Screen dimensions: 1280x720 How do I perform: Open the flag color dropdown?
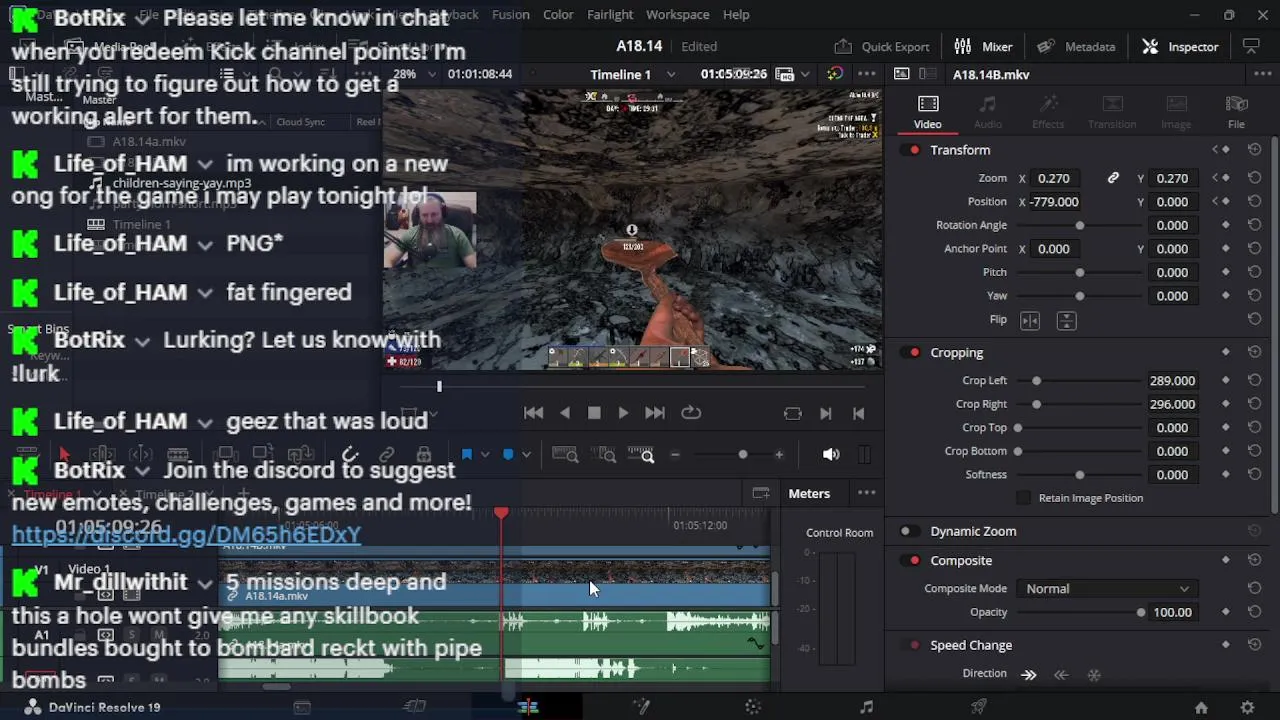tap(485, 455)
